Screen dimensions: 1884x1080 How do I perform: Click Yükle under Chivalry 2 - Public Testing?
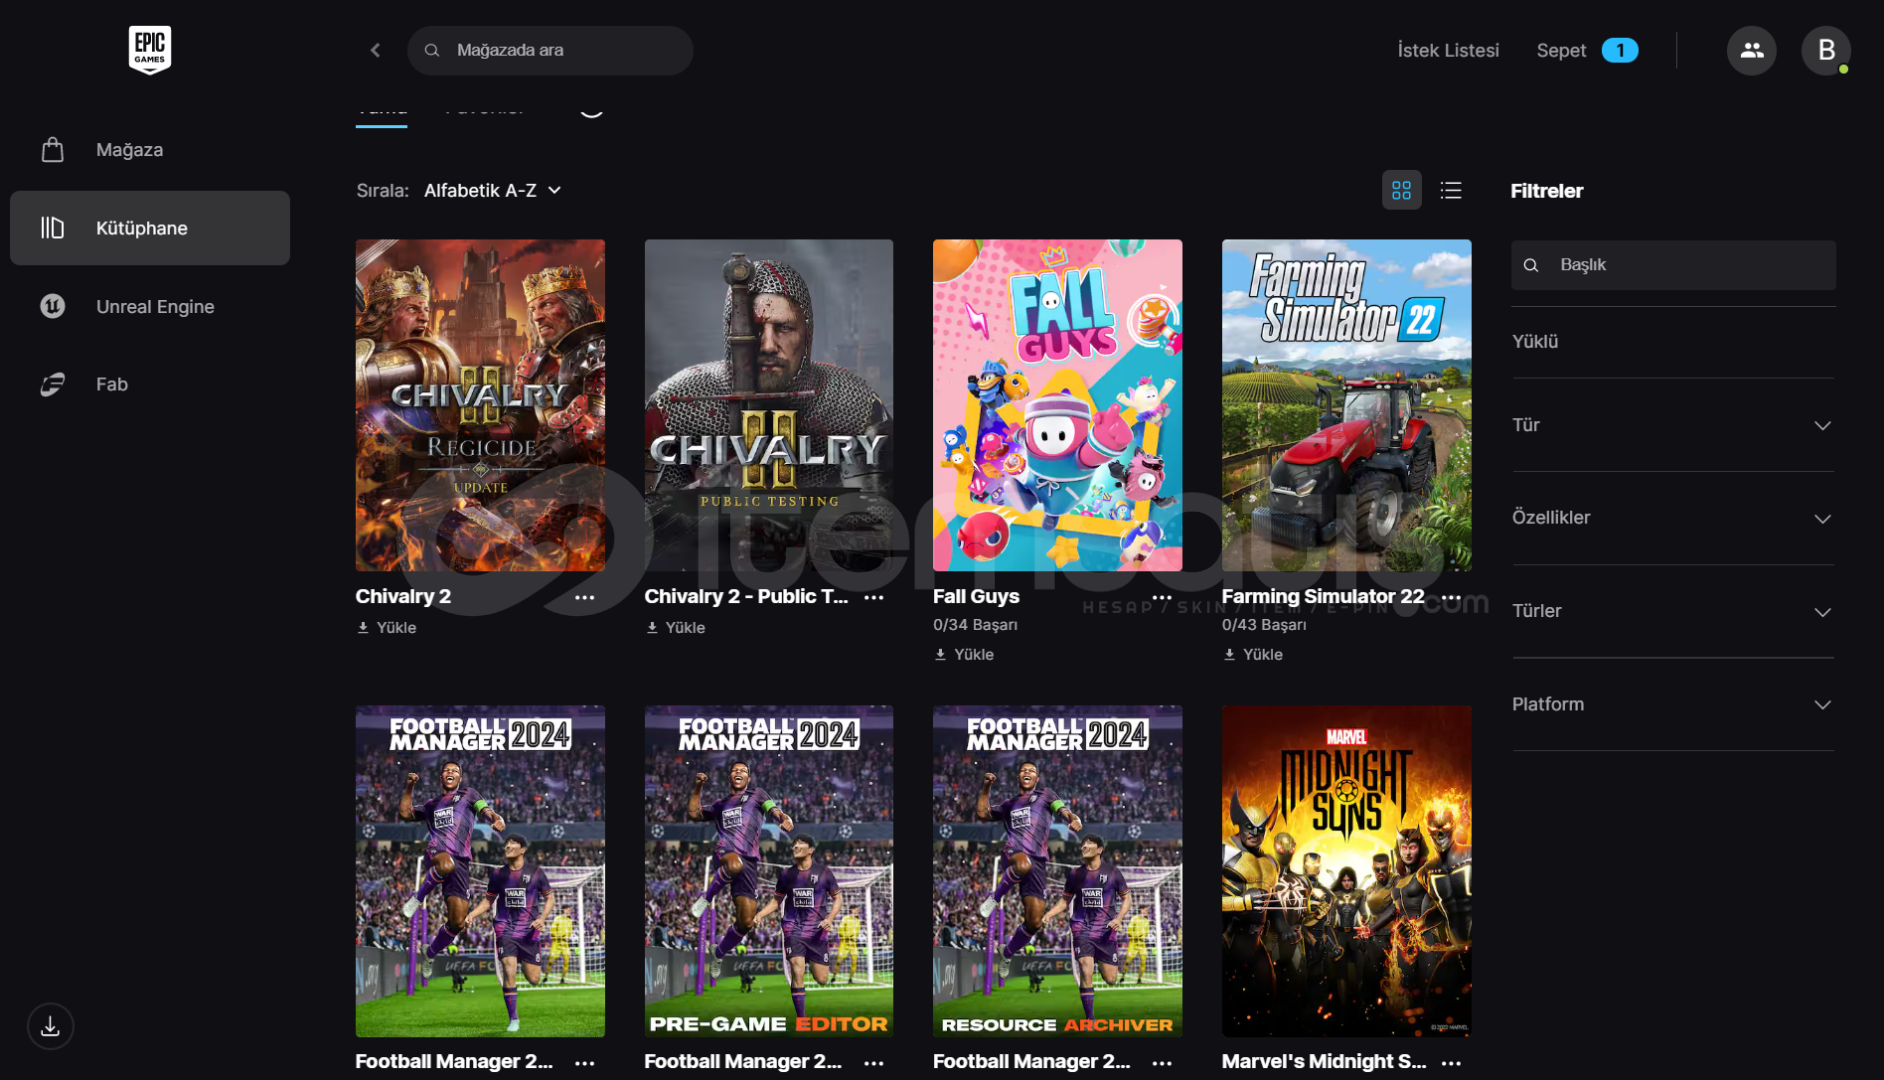pyautogui.click(x=676, y=628)
